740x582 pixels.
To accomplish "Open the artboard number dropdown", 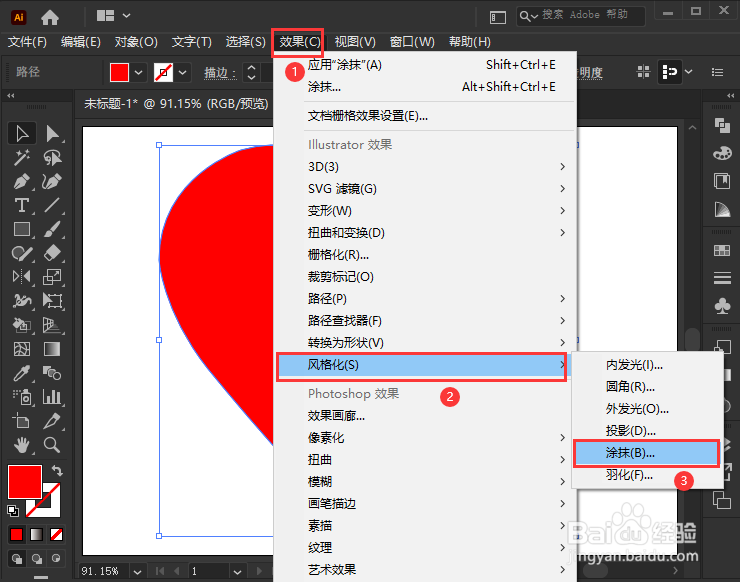I will tap(237, 572).
